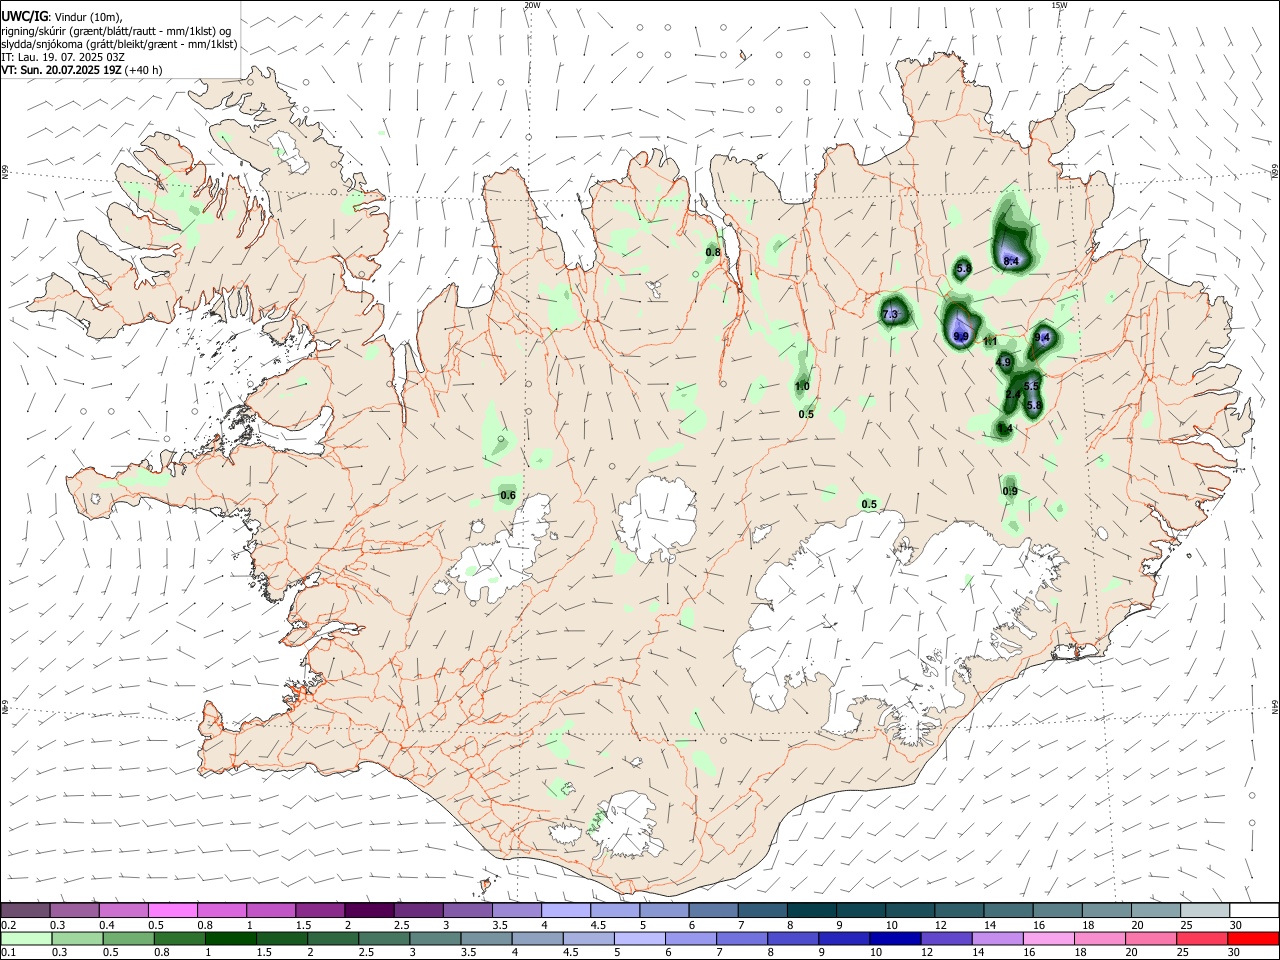Pick the medium green 0.8 swatch in rain legend
Image resolution: width=1280 pixels, height=960 pixels.
pos(180,939)
